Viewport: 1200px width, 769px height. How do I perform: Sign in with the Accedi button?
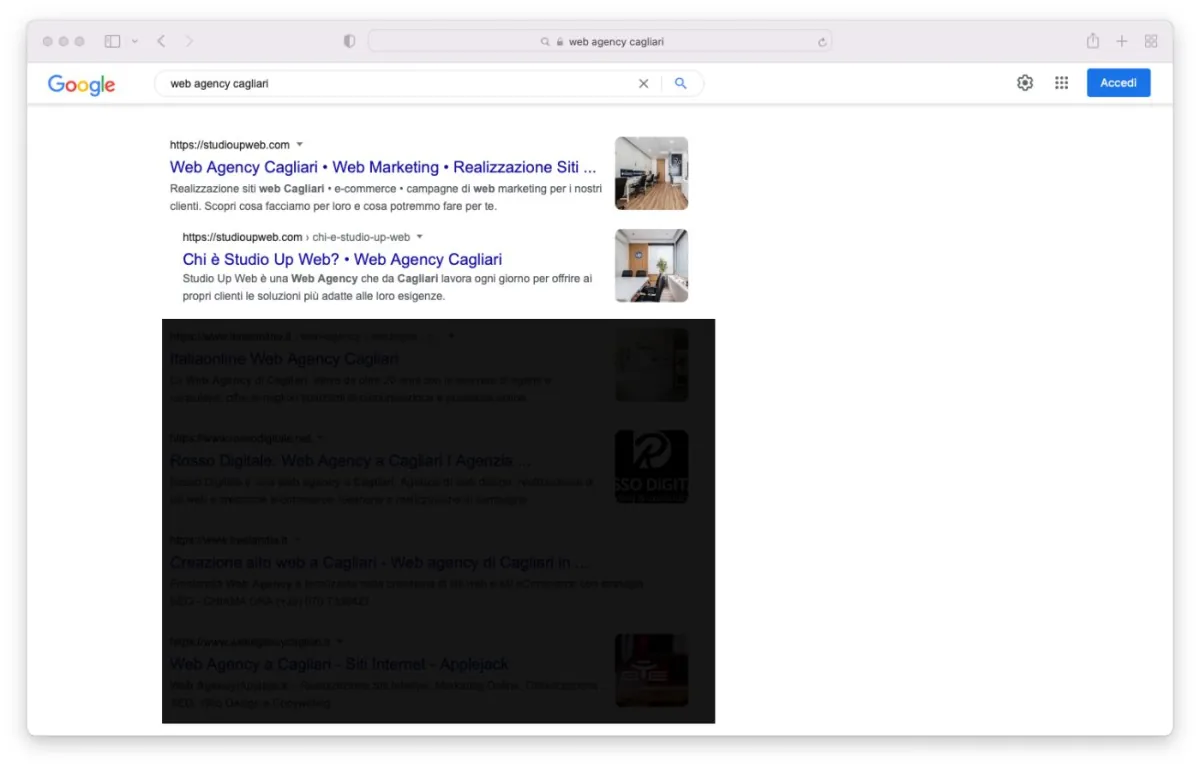[1118, 83]
